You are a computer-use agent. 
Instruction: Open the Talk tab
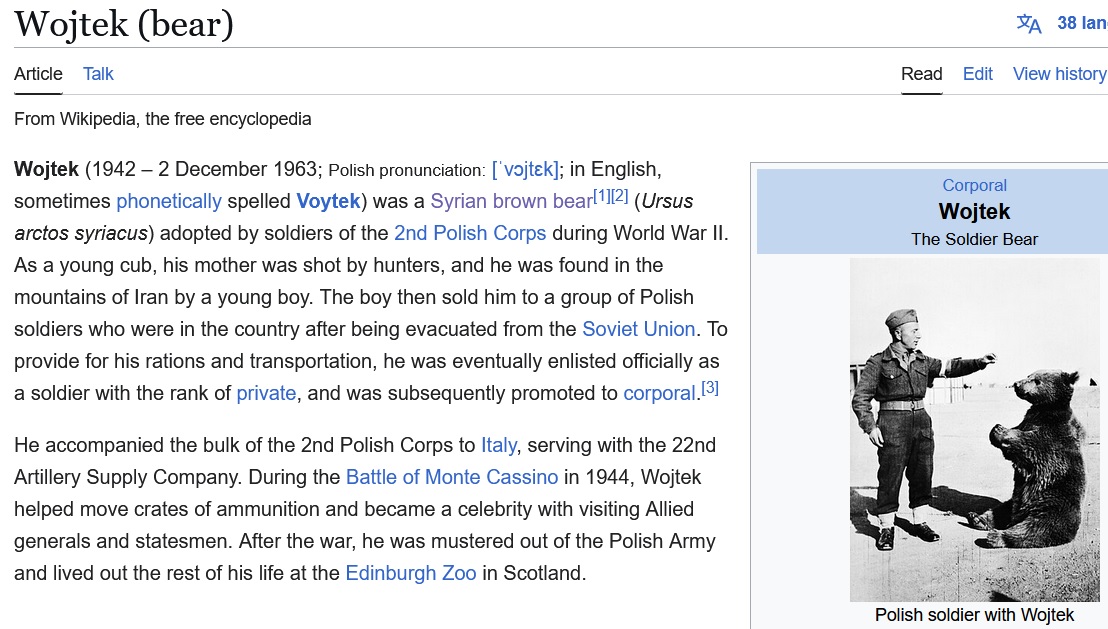point(98,74)
